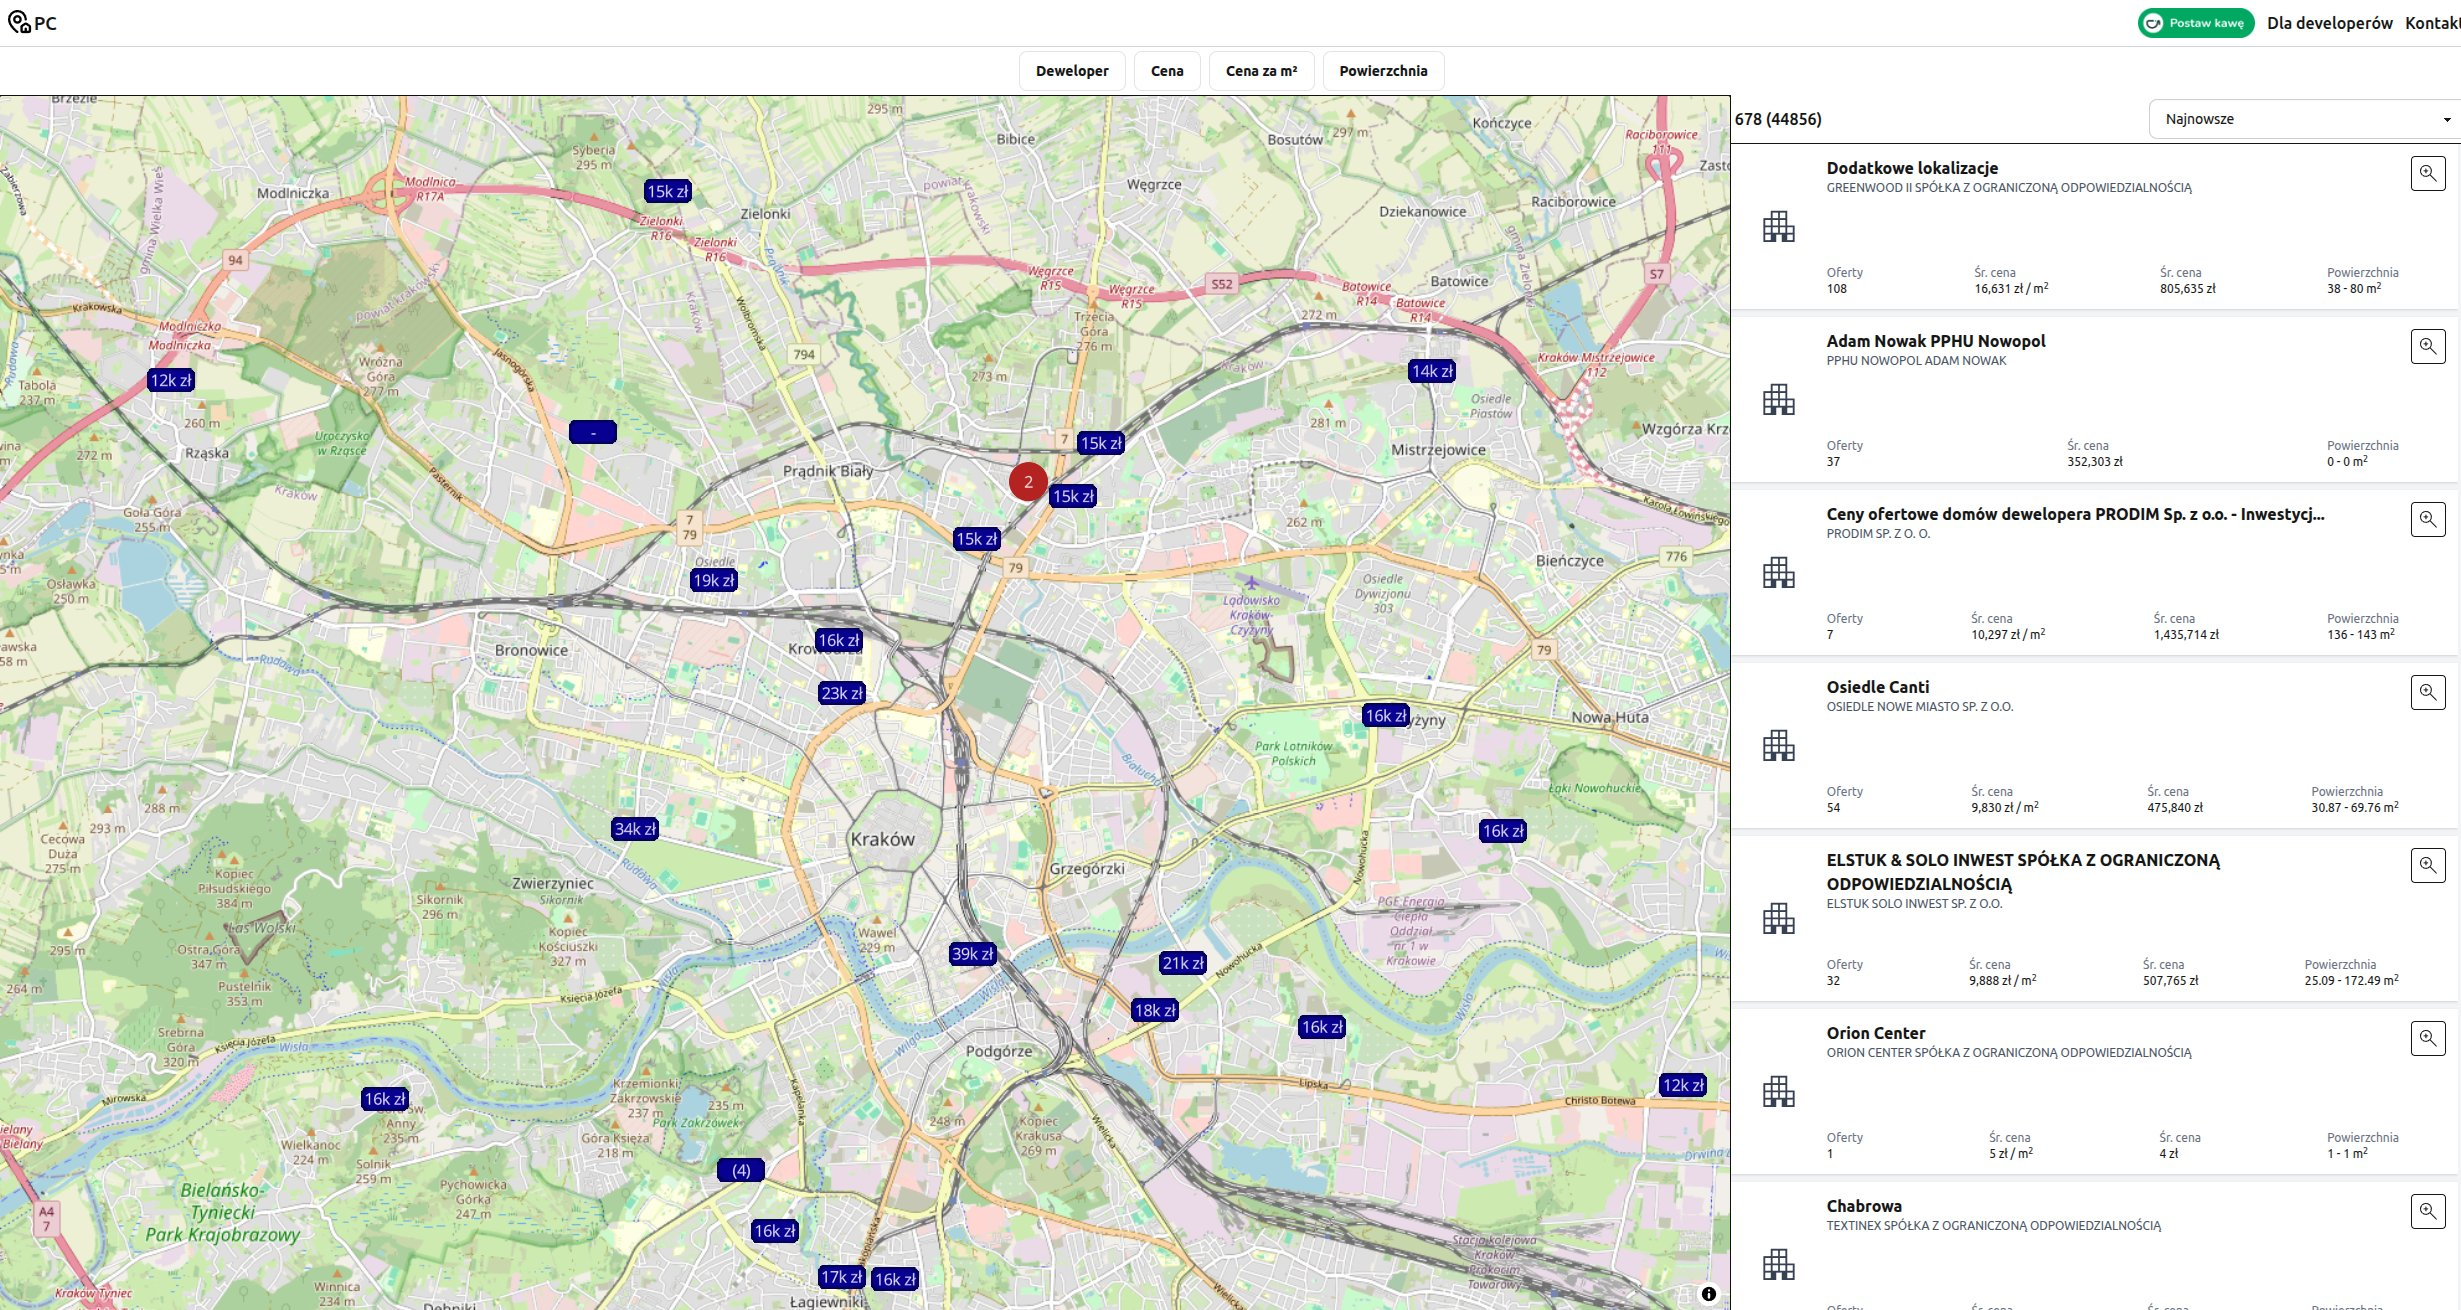This screenshot has width=2461, height=1310.
Task: Zoom to Dodatkowe lokalizacje on map
Action: point(2427,173)
